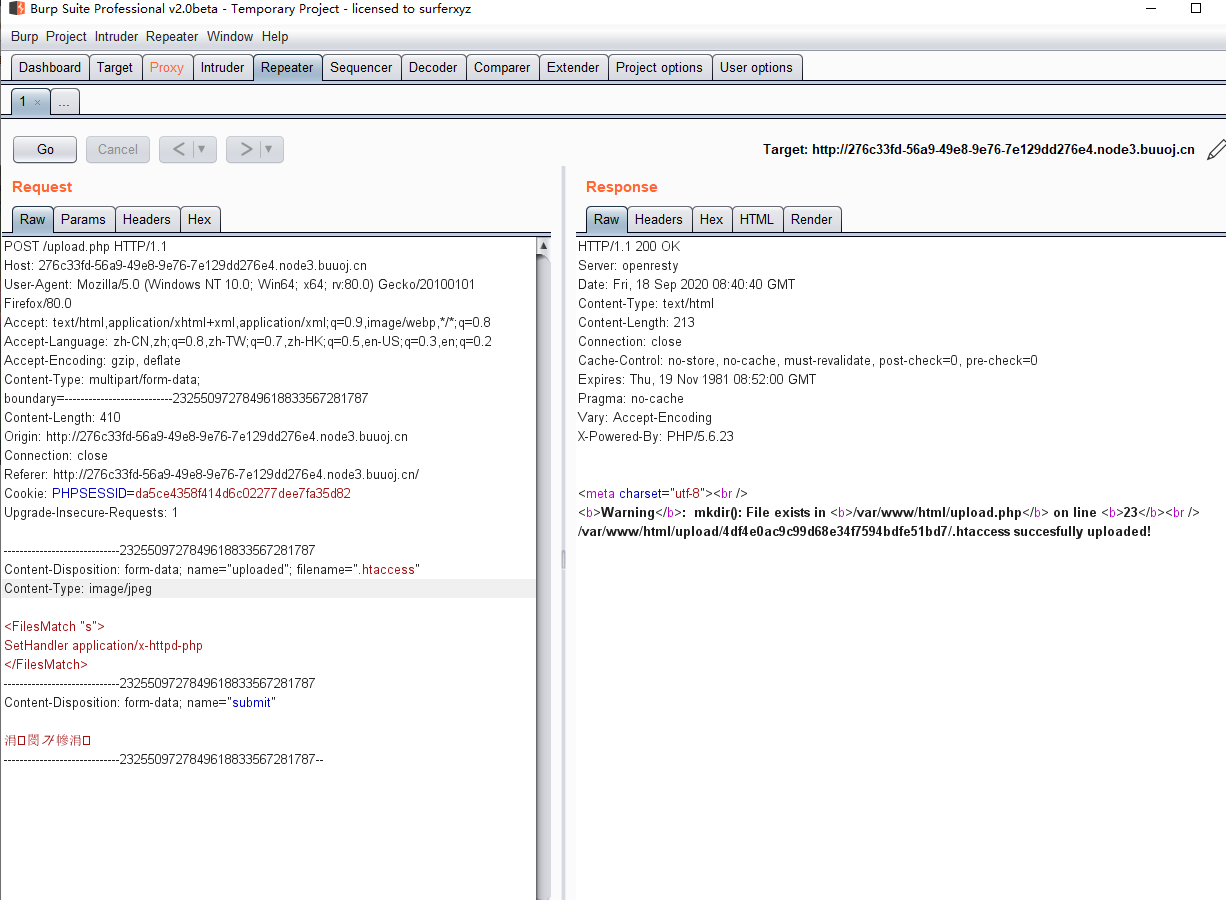
Task: Open the Project menu
Action: [x=67, y=36]
